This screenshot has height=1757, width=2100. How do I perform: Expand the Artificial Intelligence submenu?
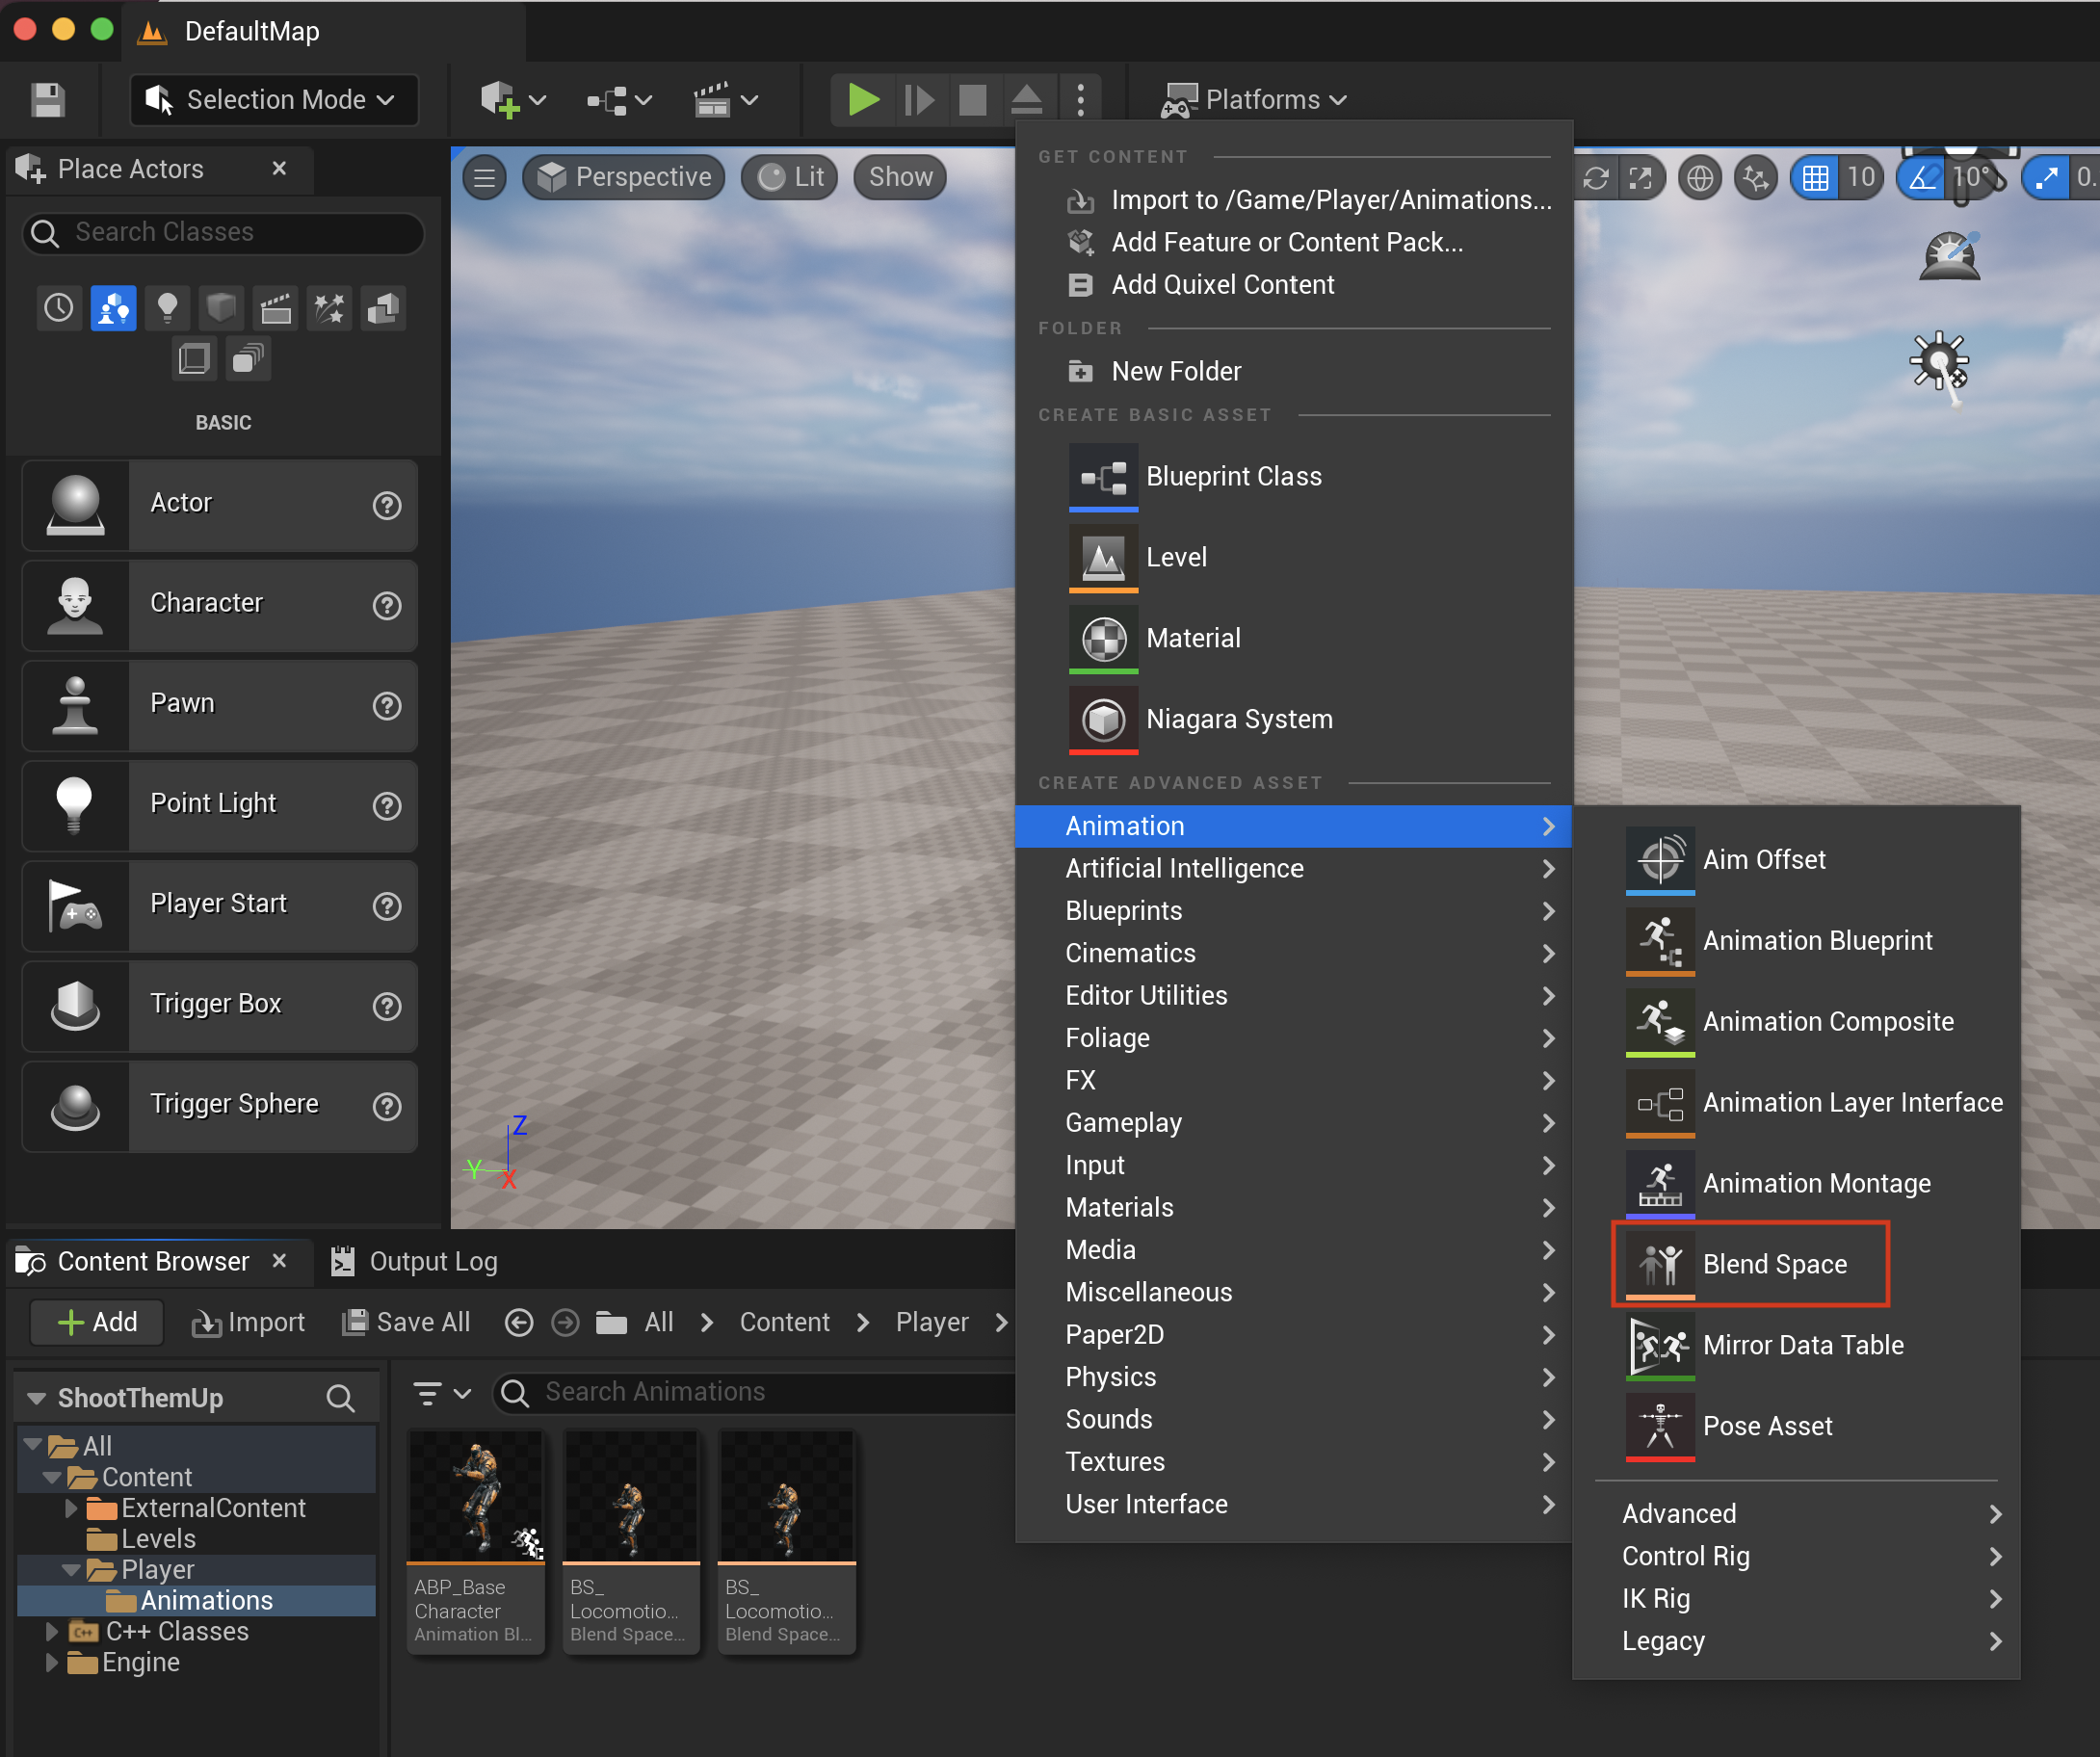point(1294,868)
